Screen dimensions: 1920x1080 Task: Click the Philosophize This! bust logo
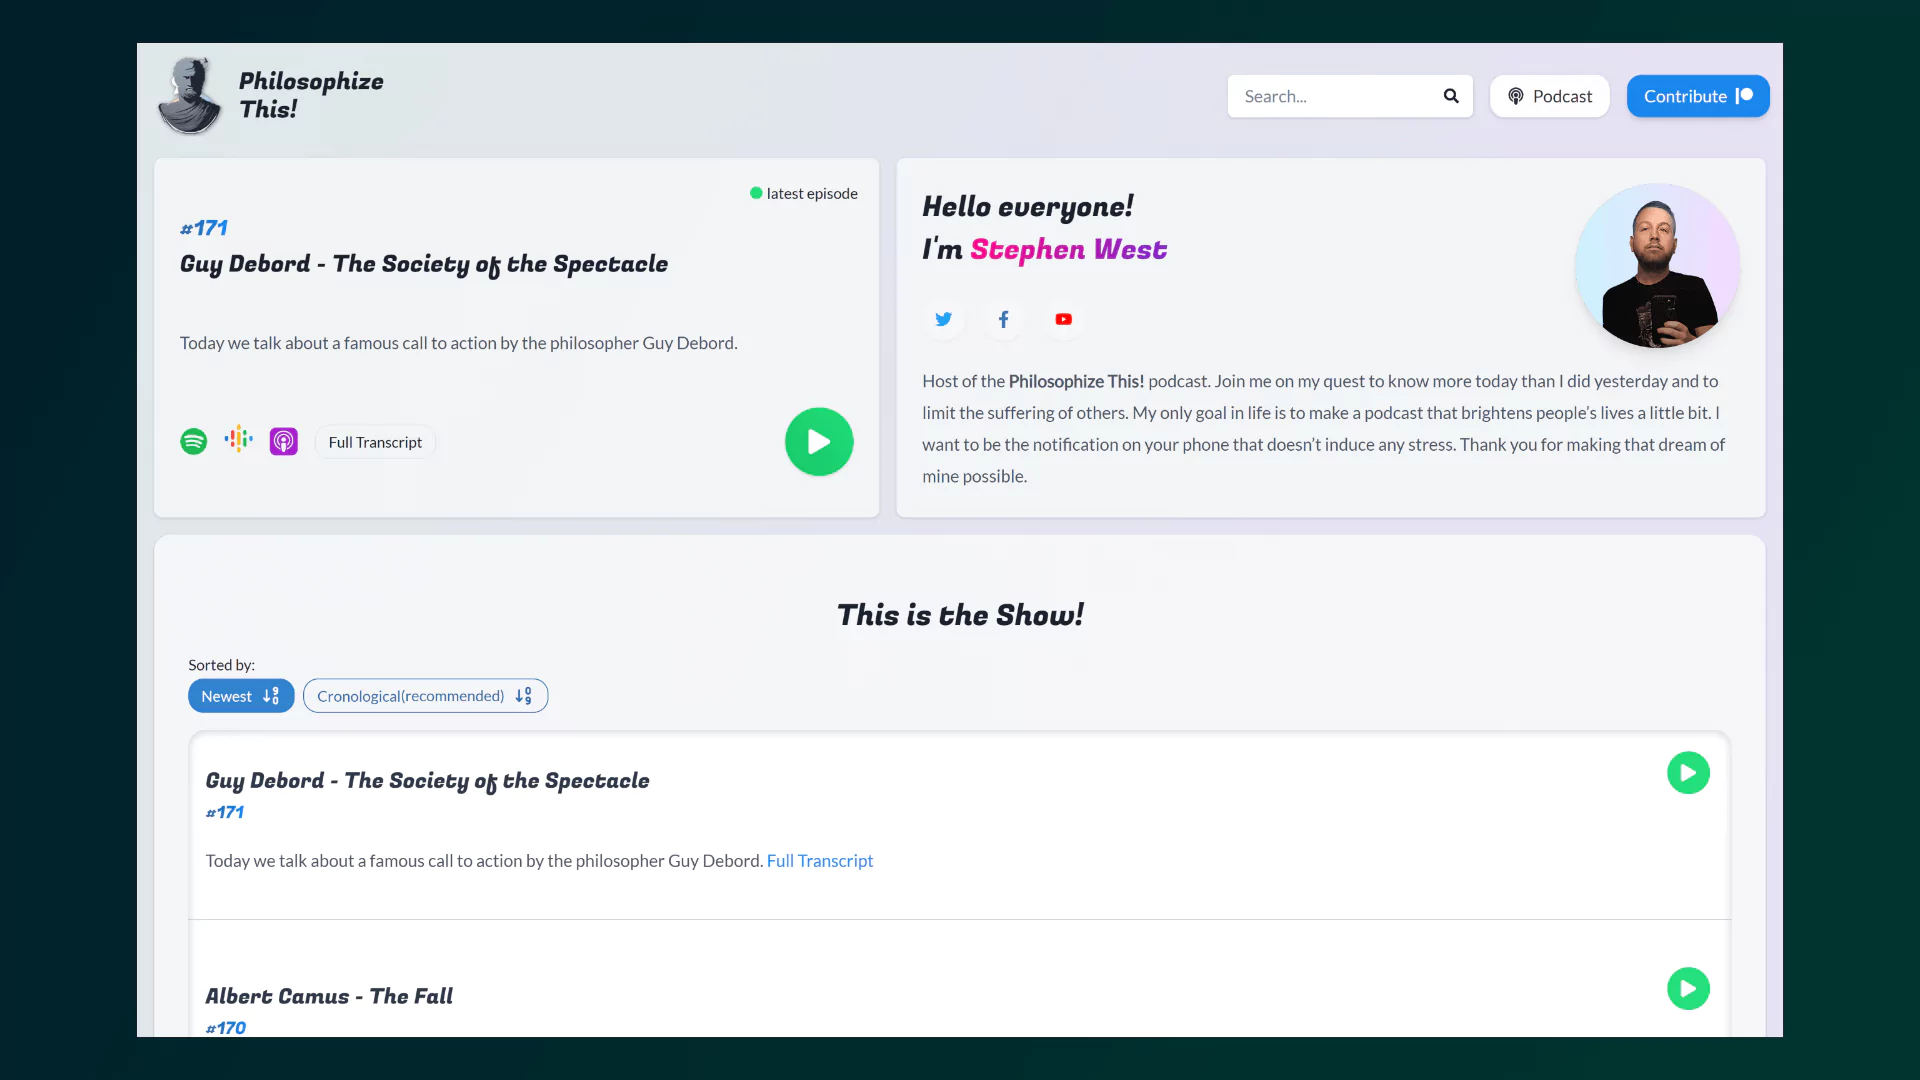pyautogui.click(x=188, y=96)
